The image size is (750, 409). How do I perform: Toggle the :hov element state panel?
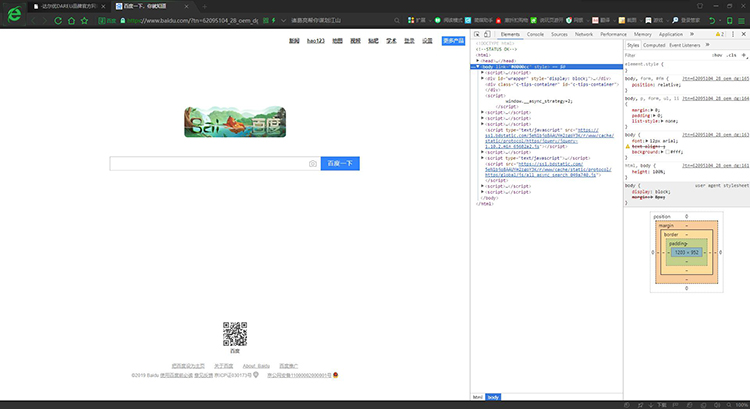(x=717, y=55)
